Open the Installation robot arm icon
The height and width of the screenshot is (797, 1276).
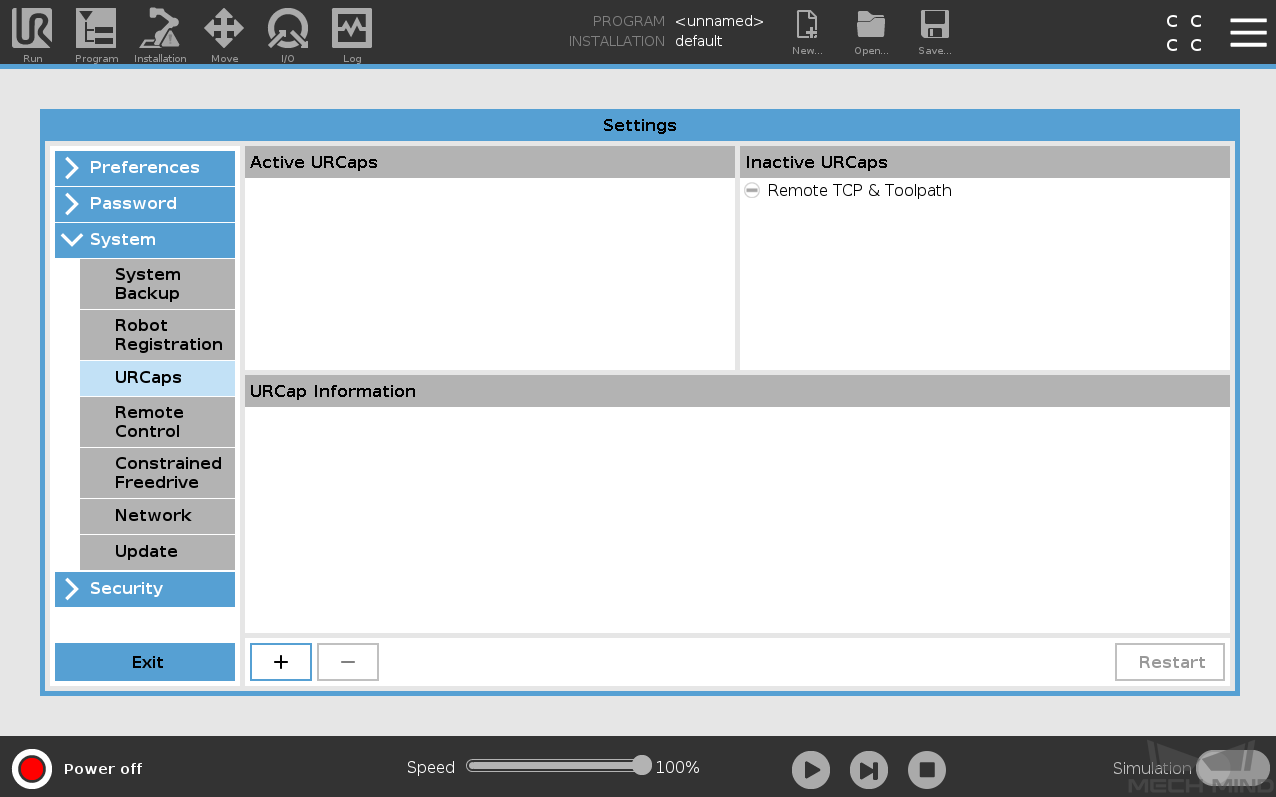160,29
